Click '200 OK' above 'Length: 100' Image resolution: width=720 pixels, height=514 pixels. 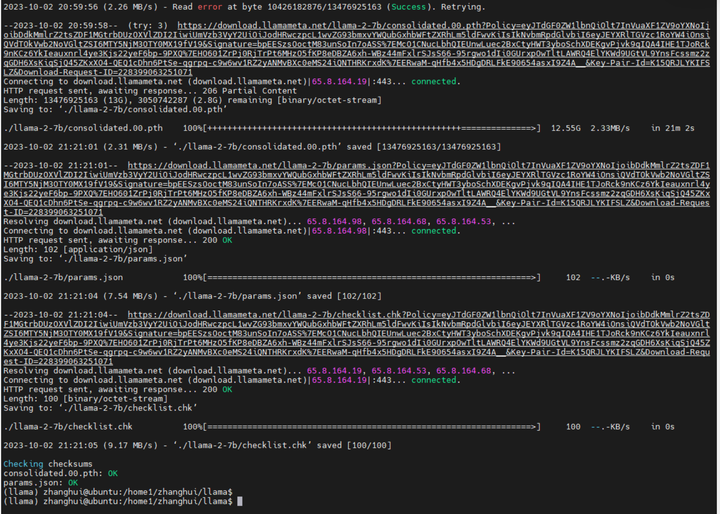click(x=217, y=390)
